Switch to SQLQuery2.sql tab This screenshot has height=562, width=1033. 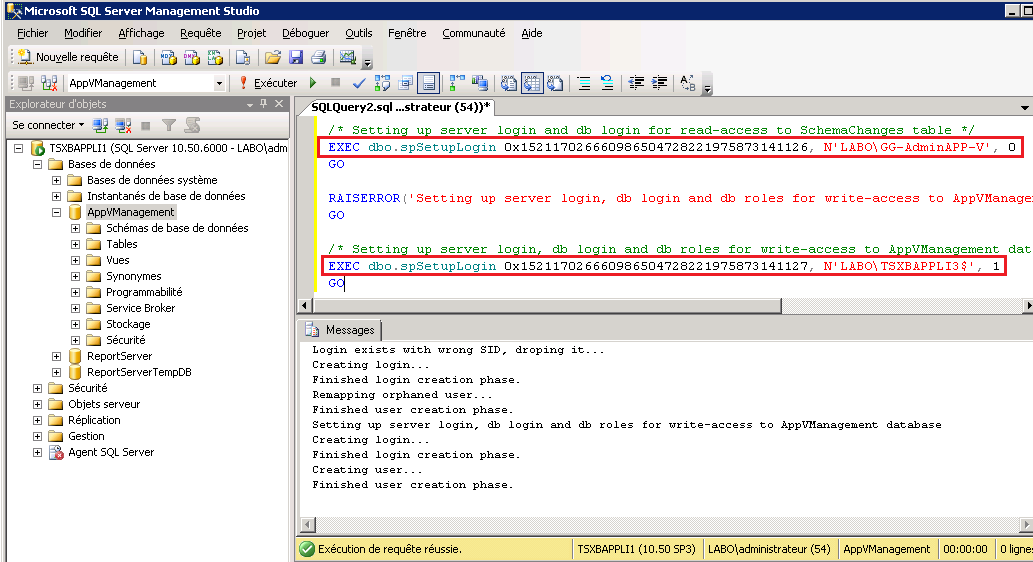[400, 107]
